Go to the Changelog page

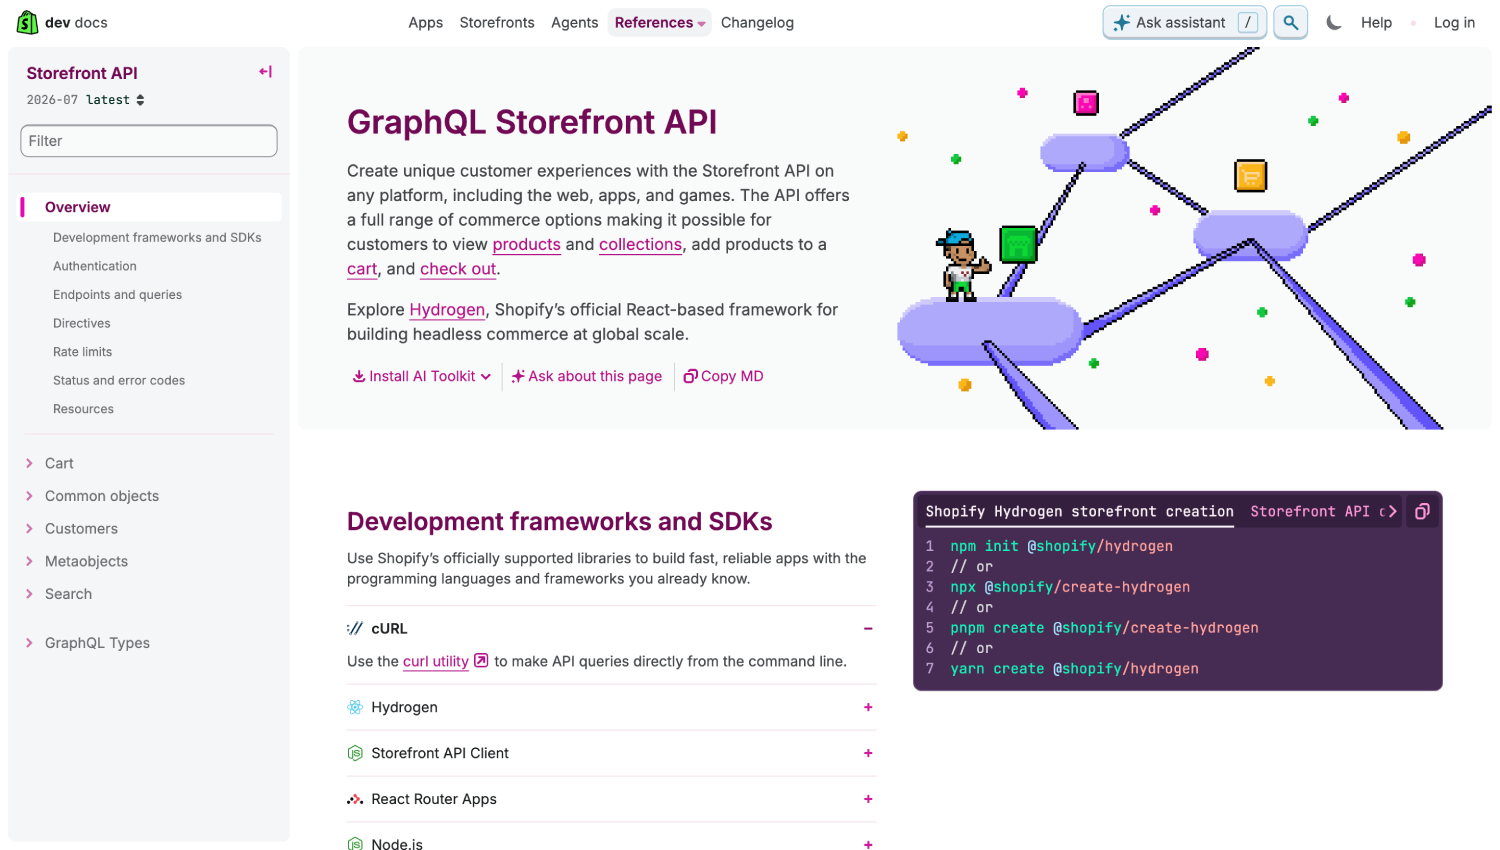[757, 22]
